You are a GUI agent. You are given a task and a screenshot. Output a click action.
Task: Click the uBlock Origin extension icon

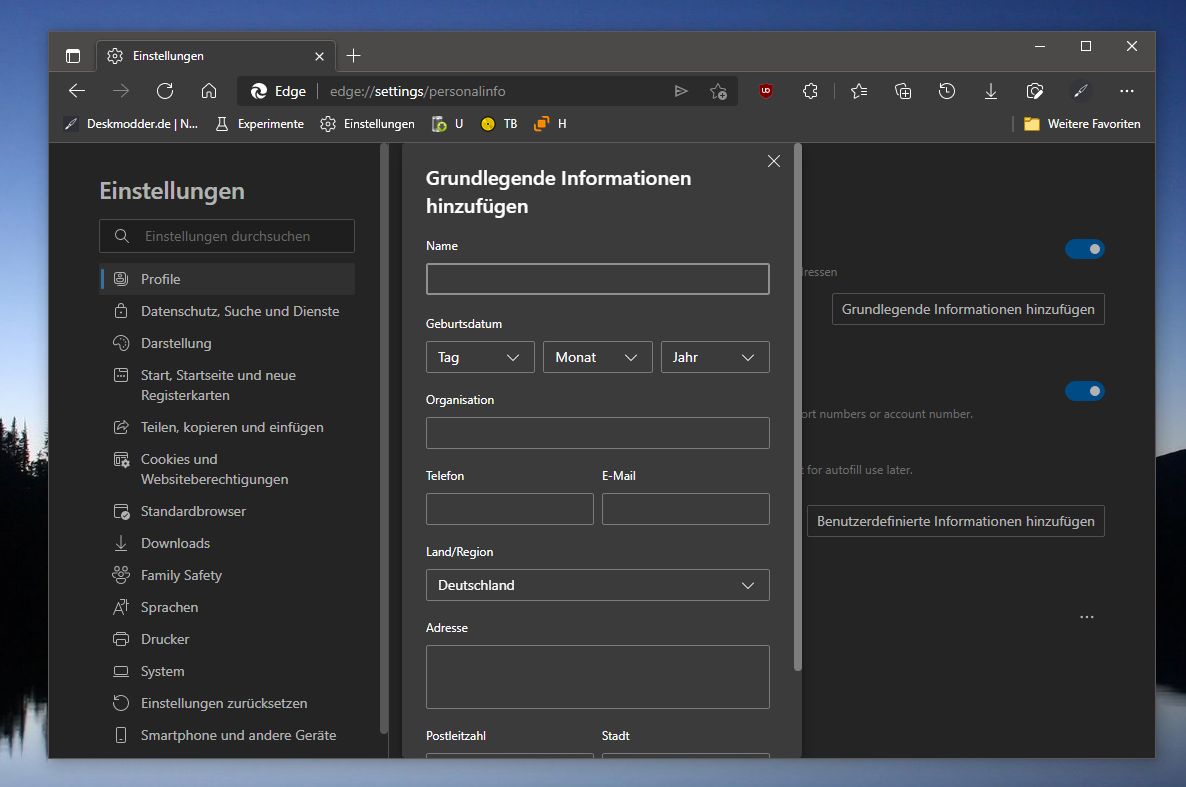[x=765, y=92]
